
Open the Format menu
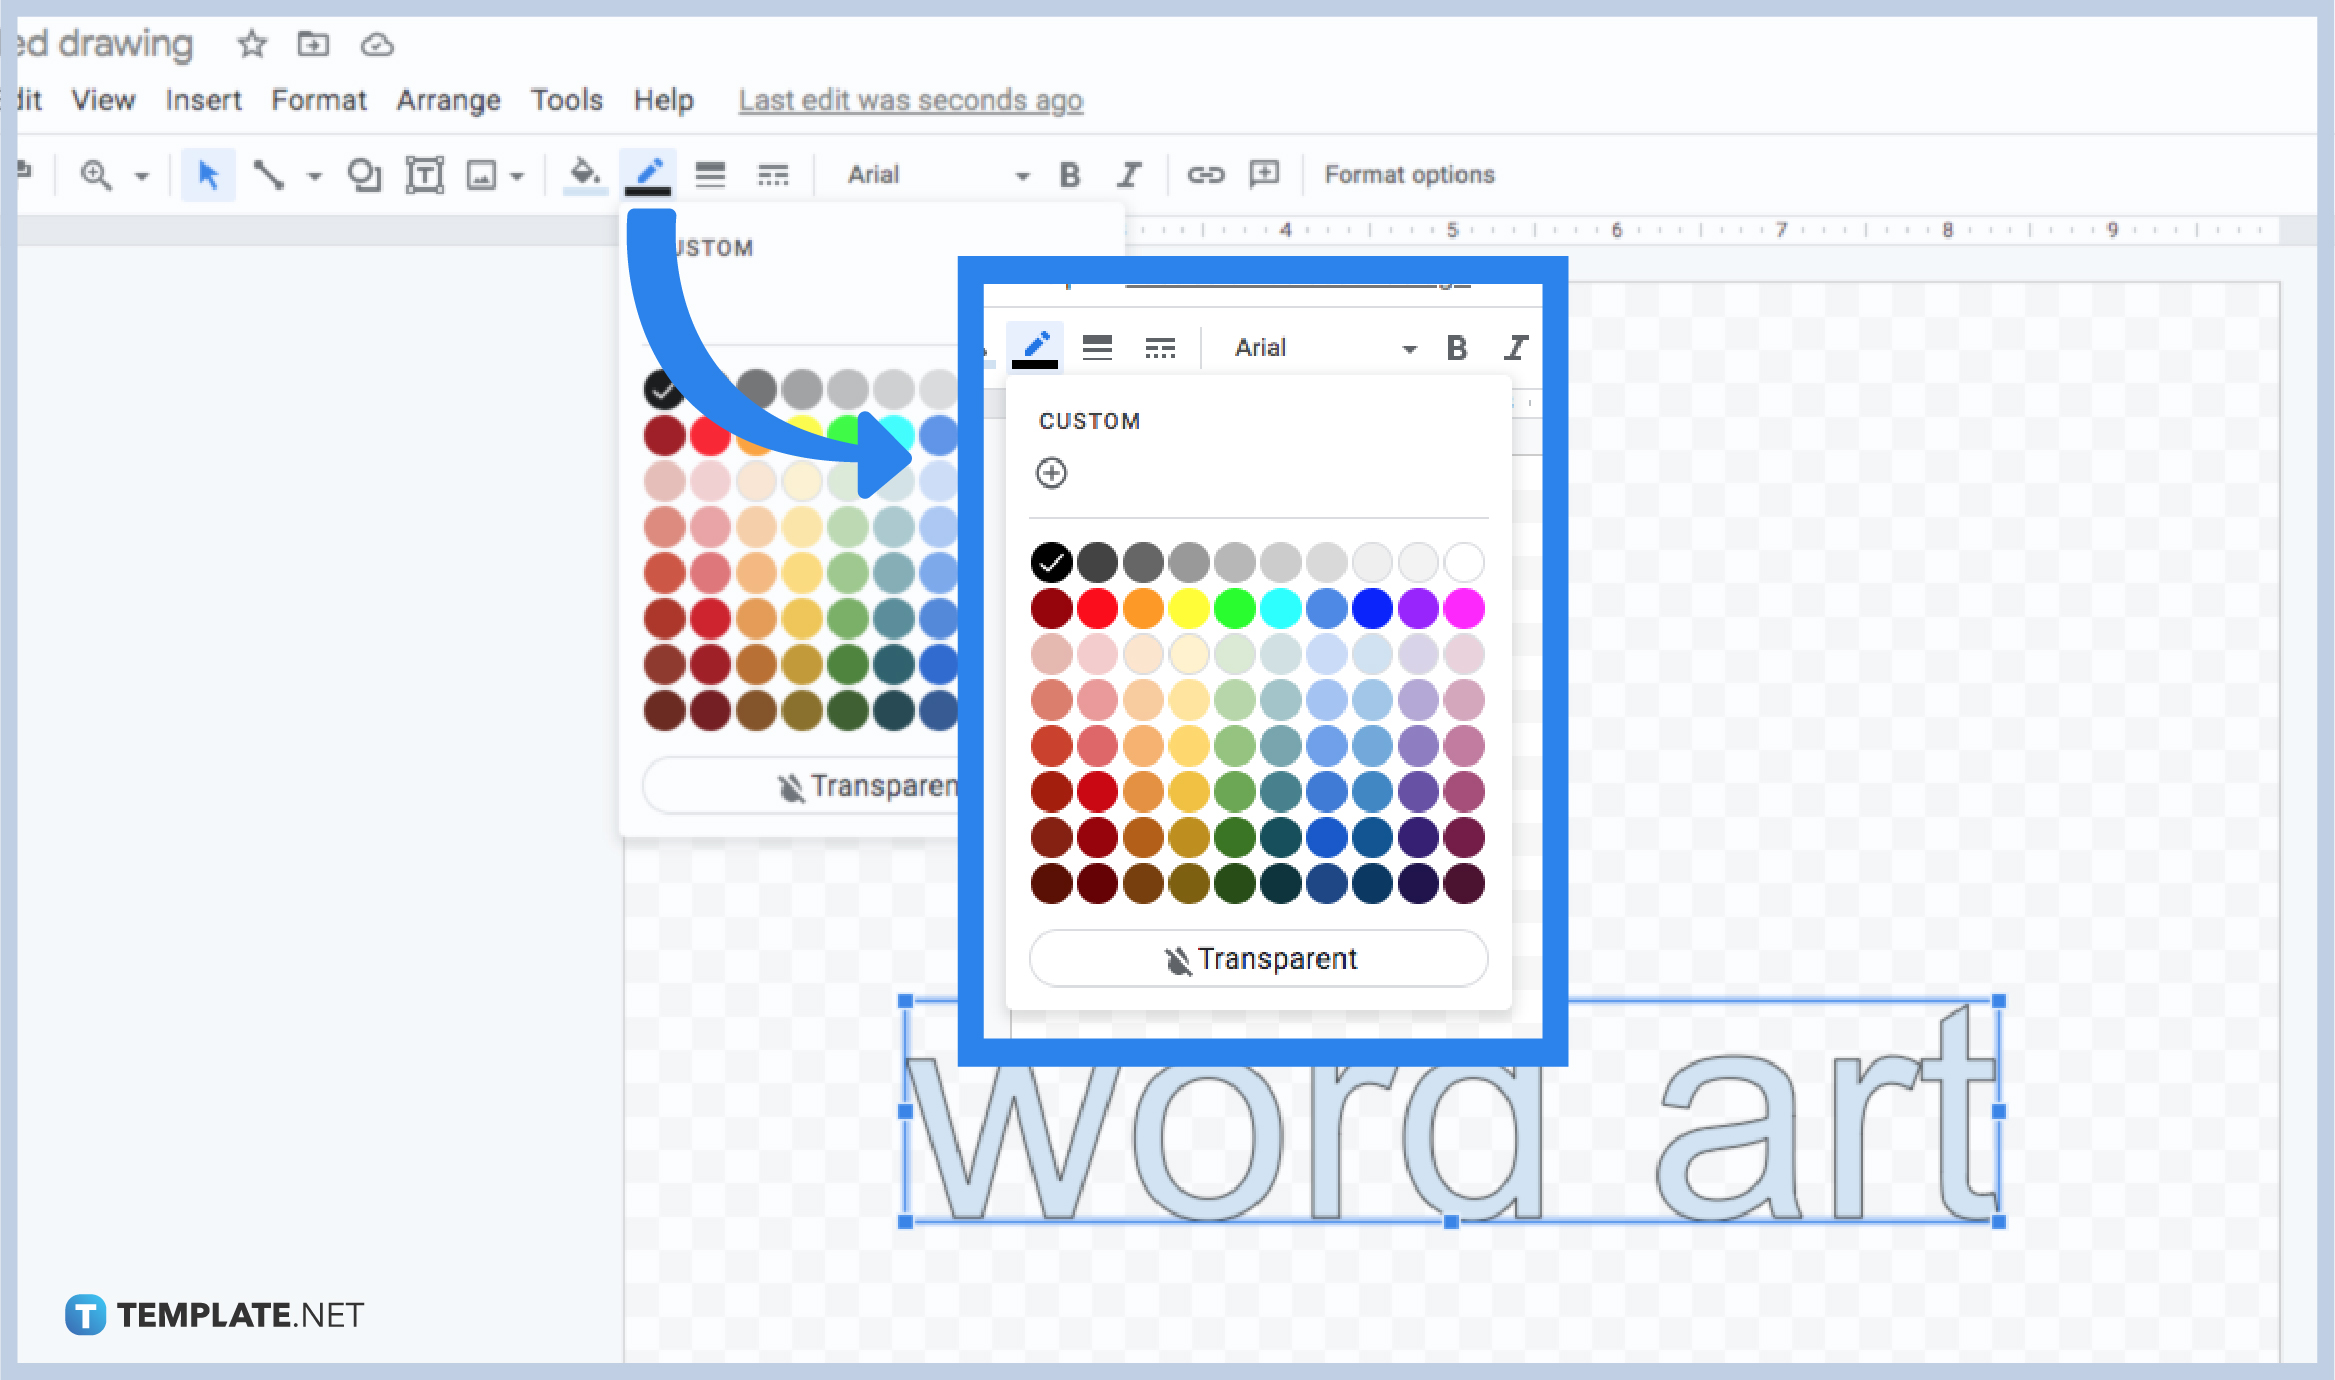[318, 100]
